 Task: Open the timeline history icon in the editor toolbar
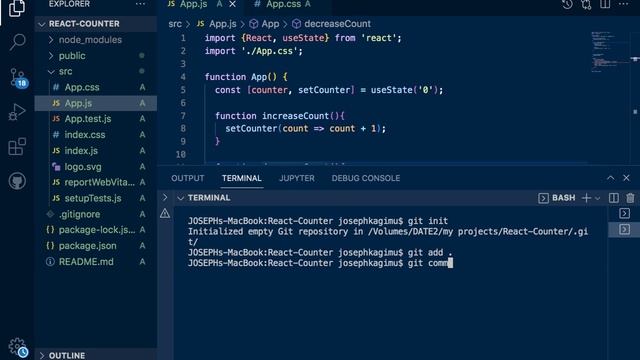pyautogui.click(x=567, y=4)
